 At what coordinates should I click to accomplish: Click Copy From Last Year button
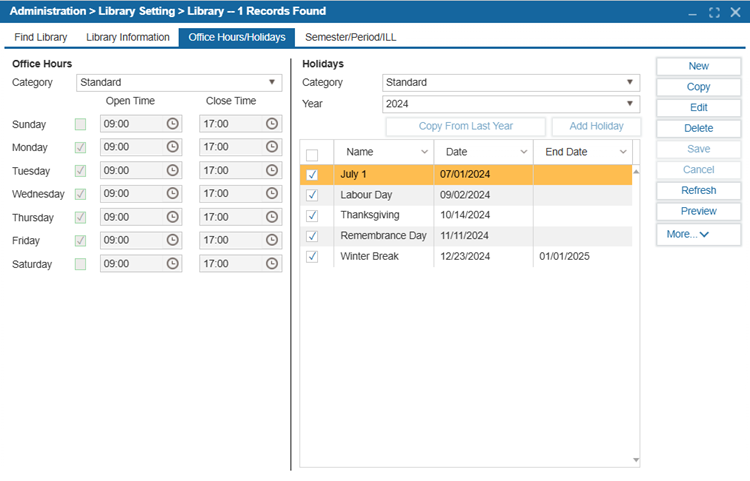click(465, 126)
